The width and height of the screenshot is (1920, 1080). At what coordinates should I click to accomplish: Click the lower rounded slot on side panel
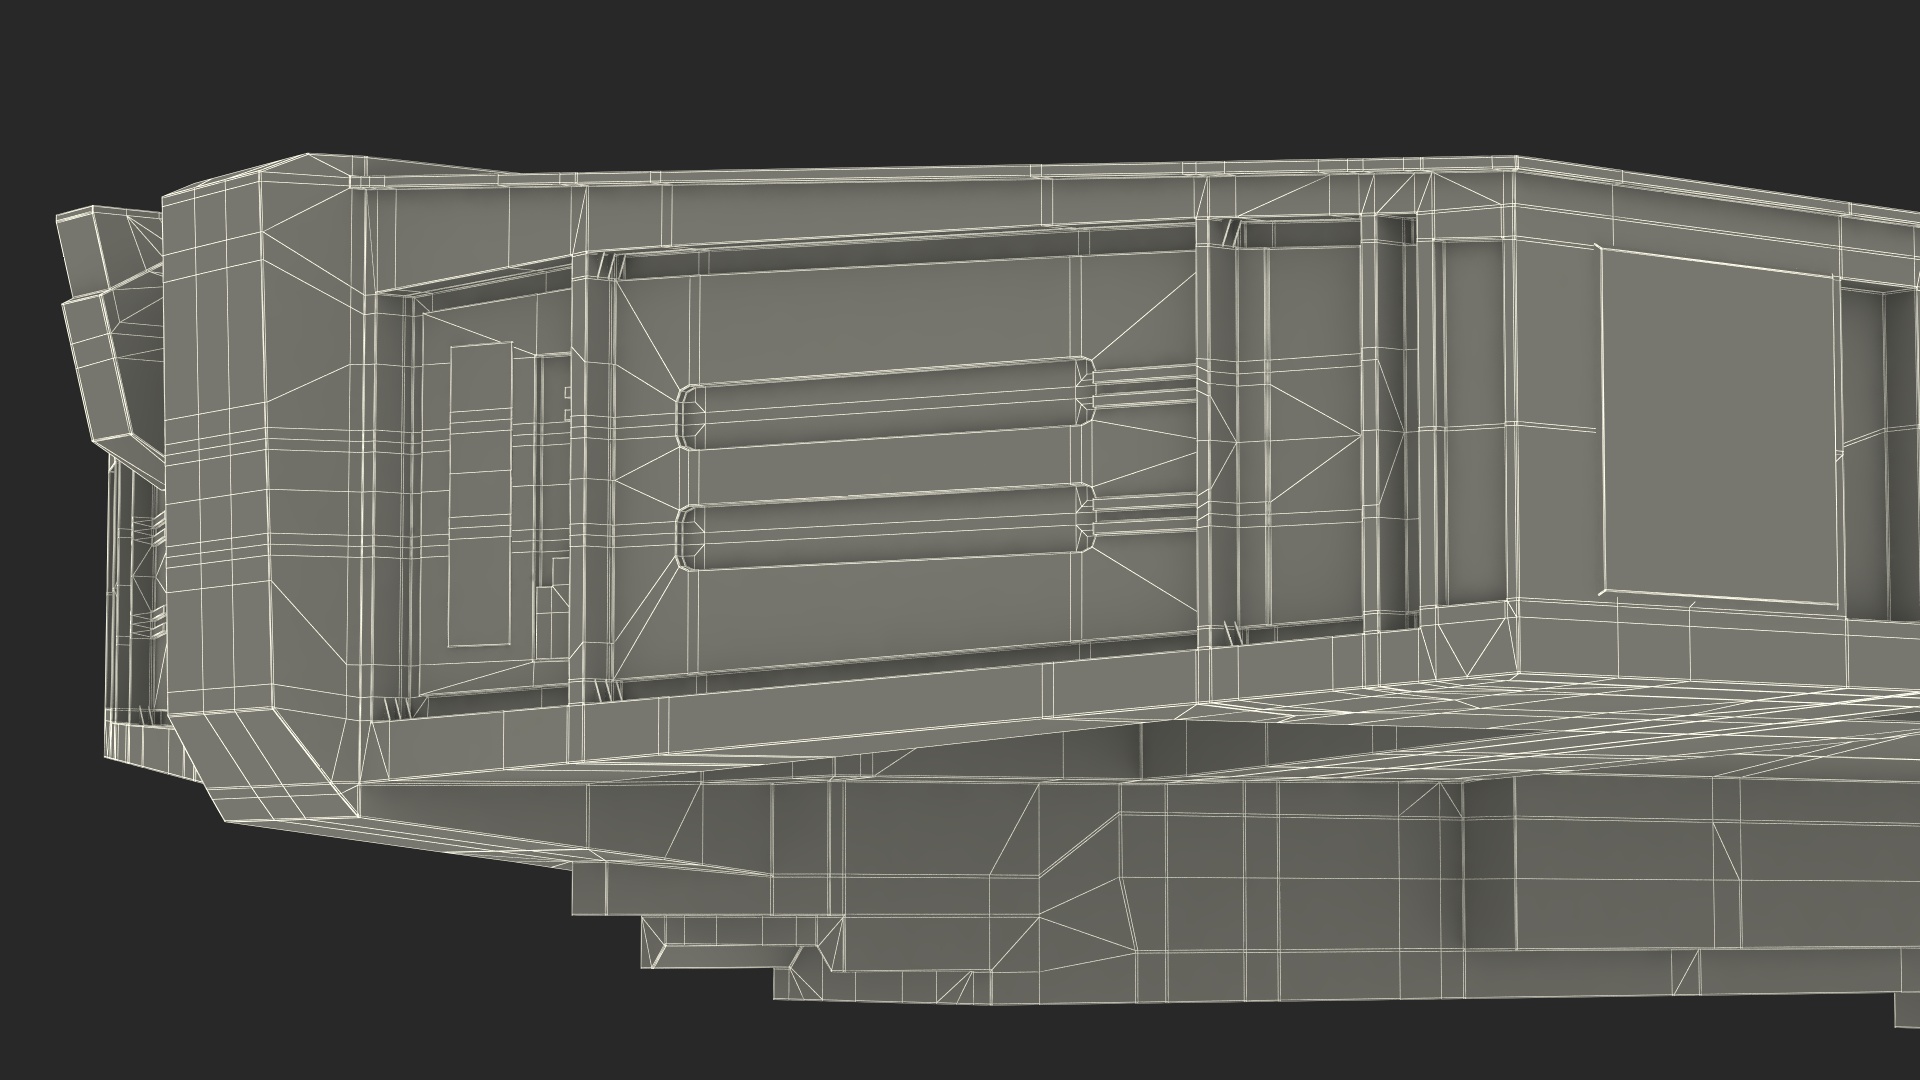click(885, 530)
